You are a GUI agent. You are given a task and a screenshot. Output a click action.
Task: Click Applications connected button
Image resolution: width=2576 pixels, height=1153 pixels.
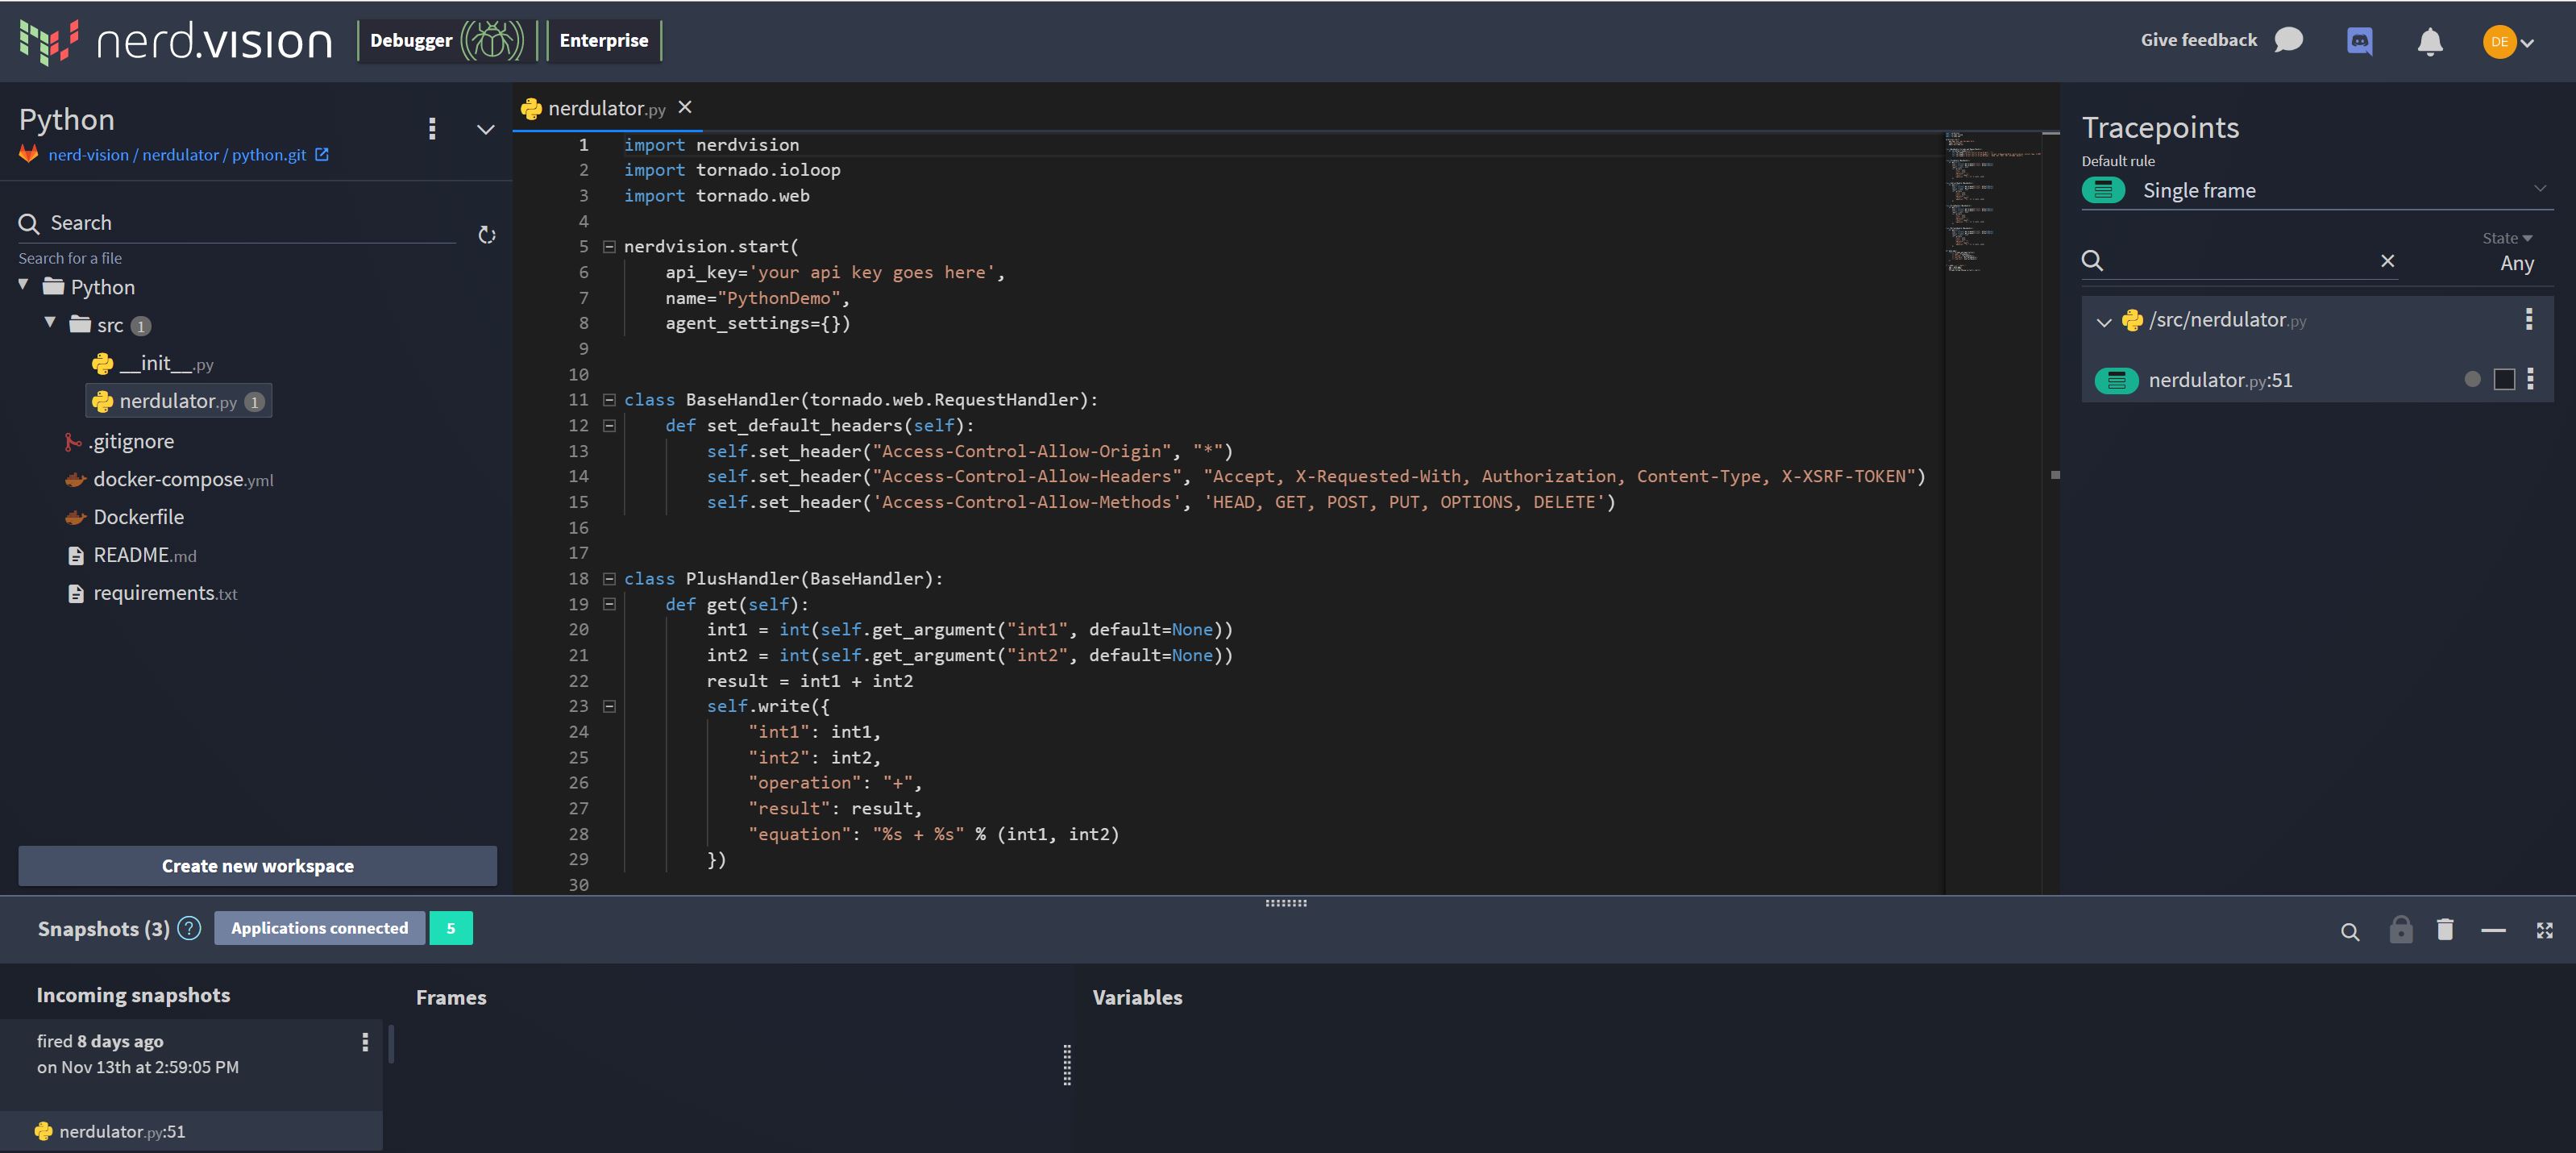319,928
